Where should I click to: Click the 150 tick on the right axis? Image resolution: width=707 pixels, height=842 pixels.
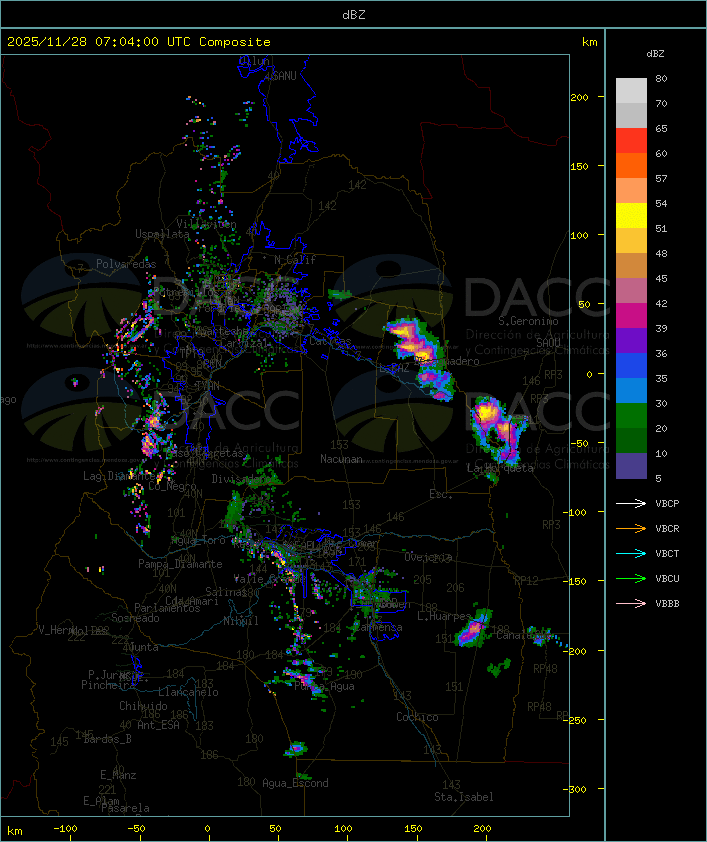[x=579, y=166]
